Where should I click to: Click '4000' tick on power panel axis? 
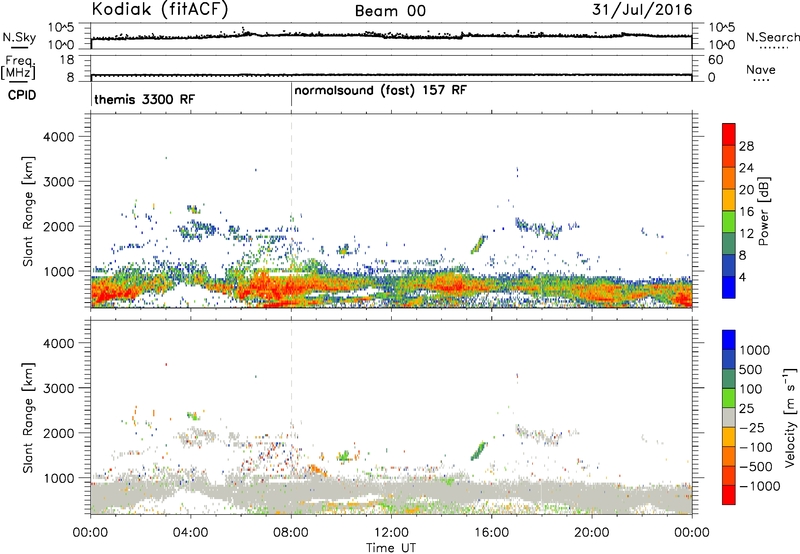point(59,137)
